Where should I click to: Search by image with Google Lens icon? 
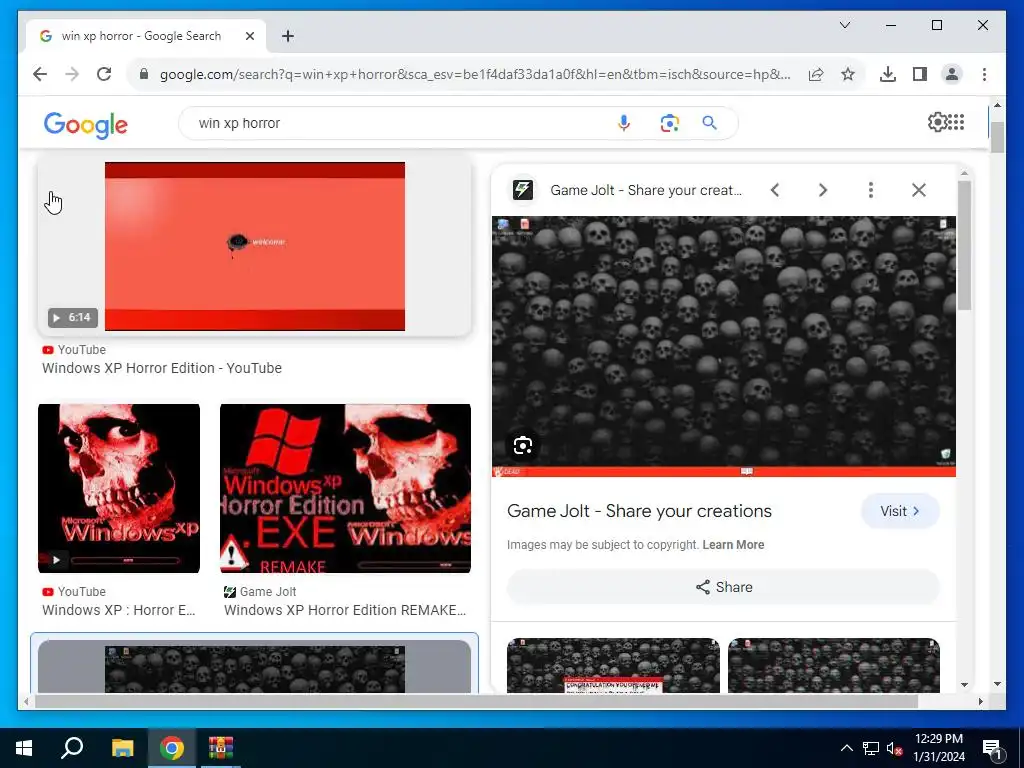point(669,123)
